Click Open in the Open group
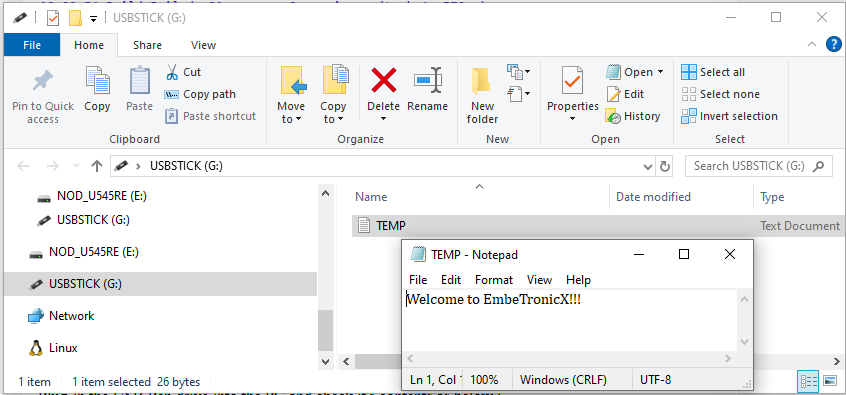Image resolution: width=846 pixels, height=395 pixels. 629,72
